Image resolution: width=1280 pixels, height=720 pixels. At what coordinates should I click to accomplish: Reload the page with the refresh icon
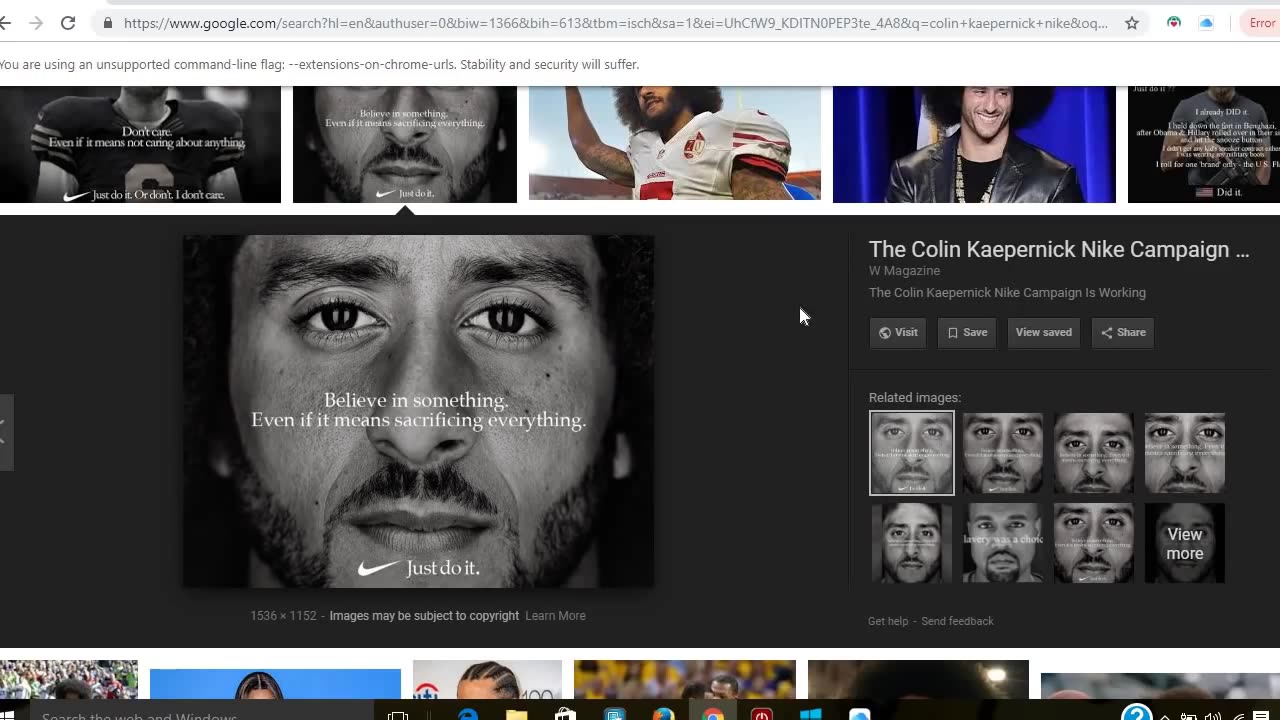68,23
